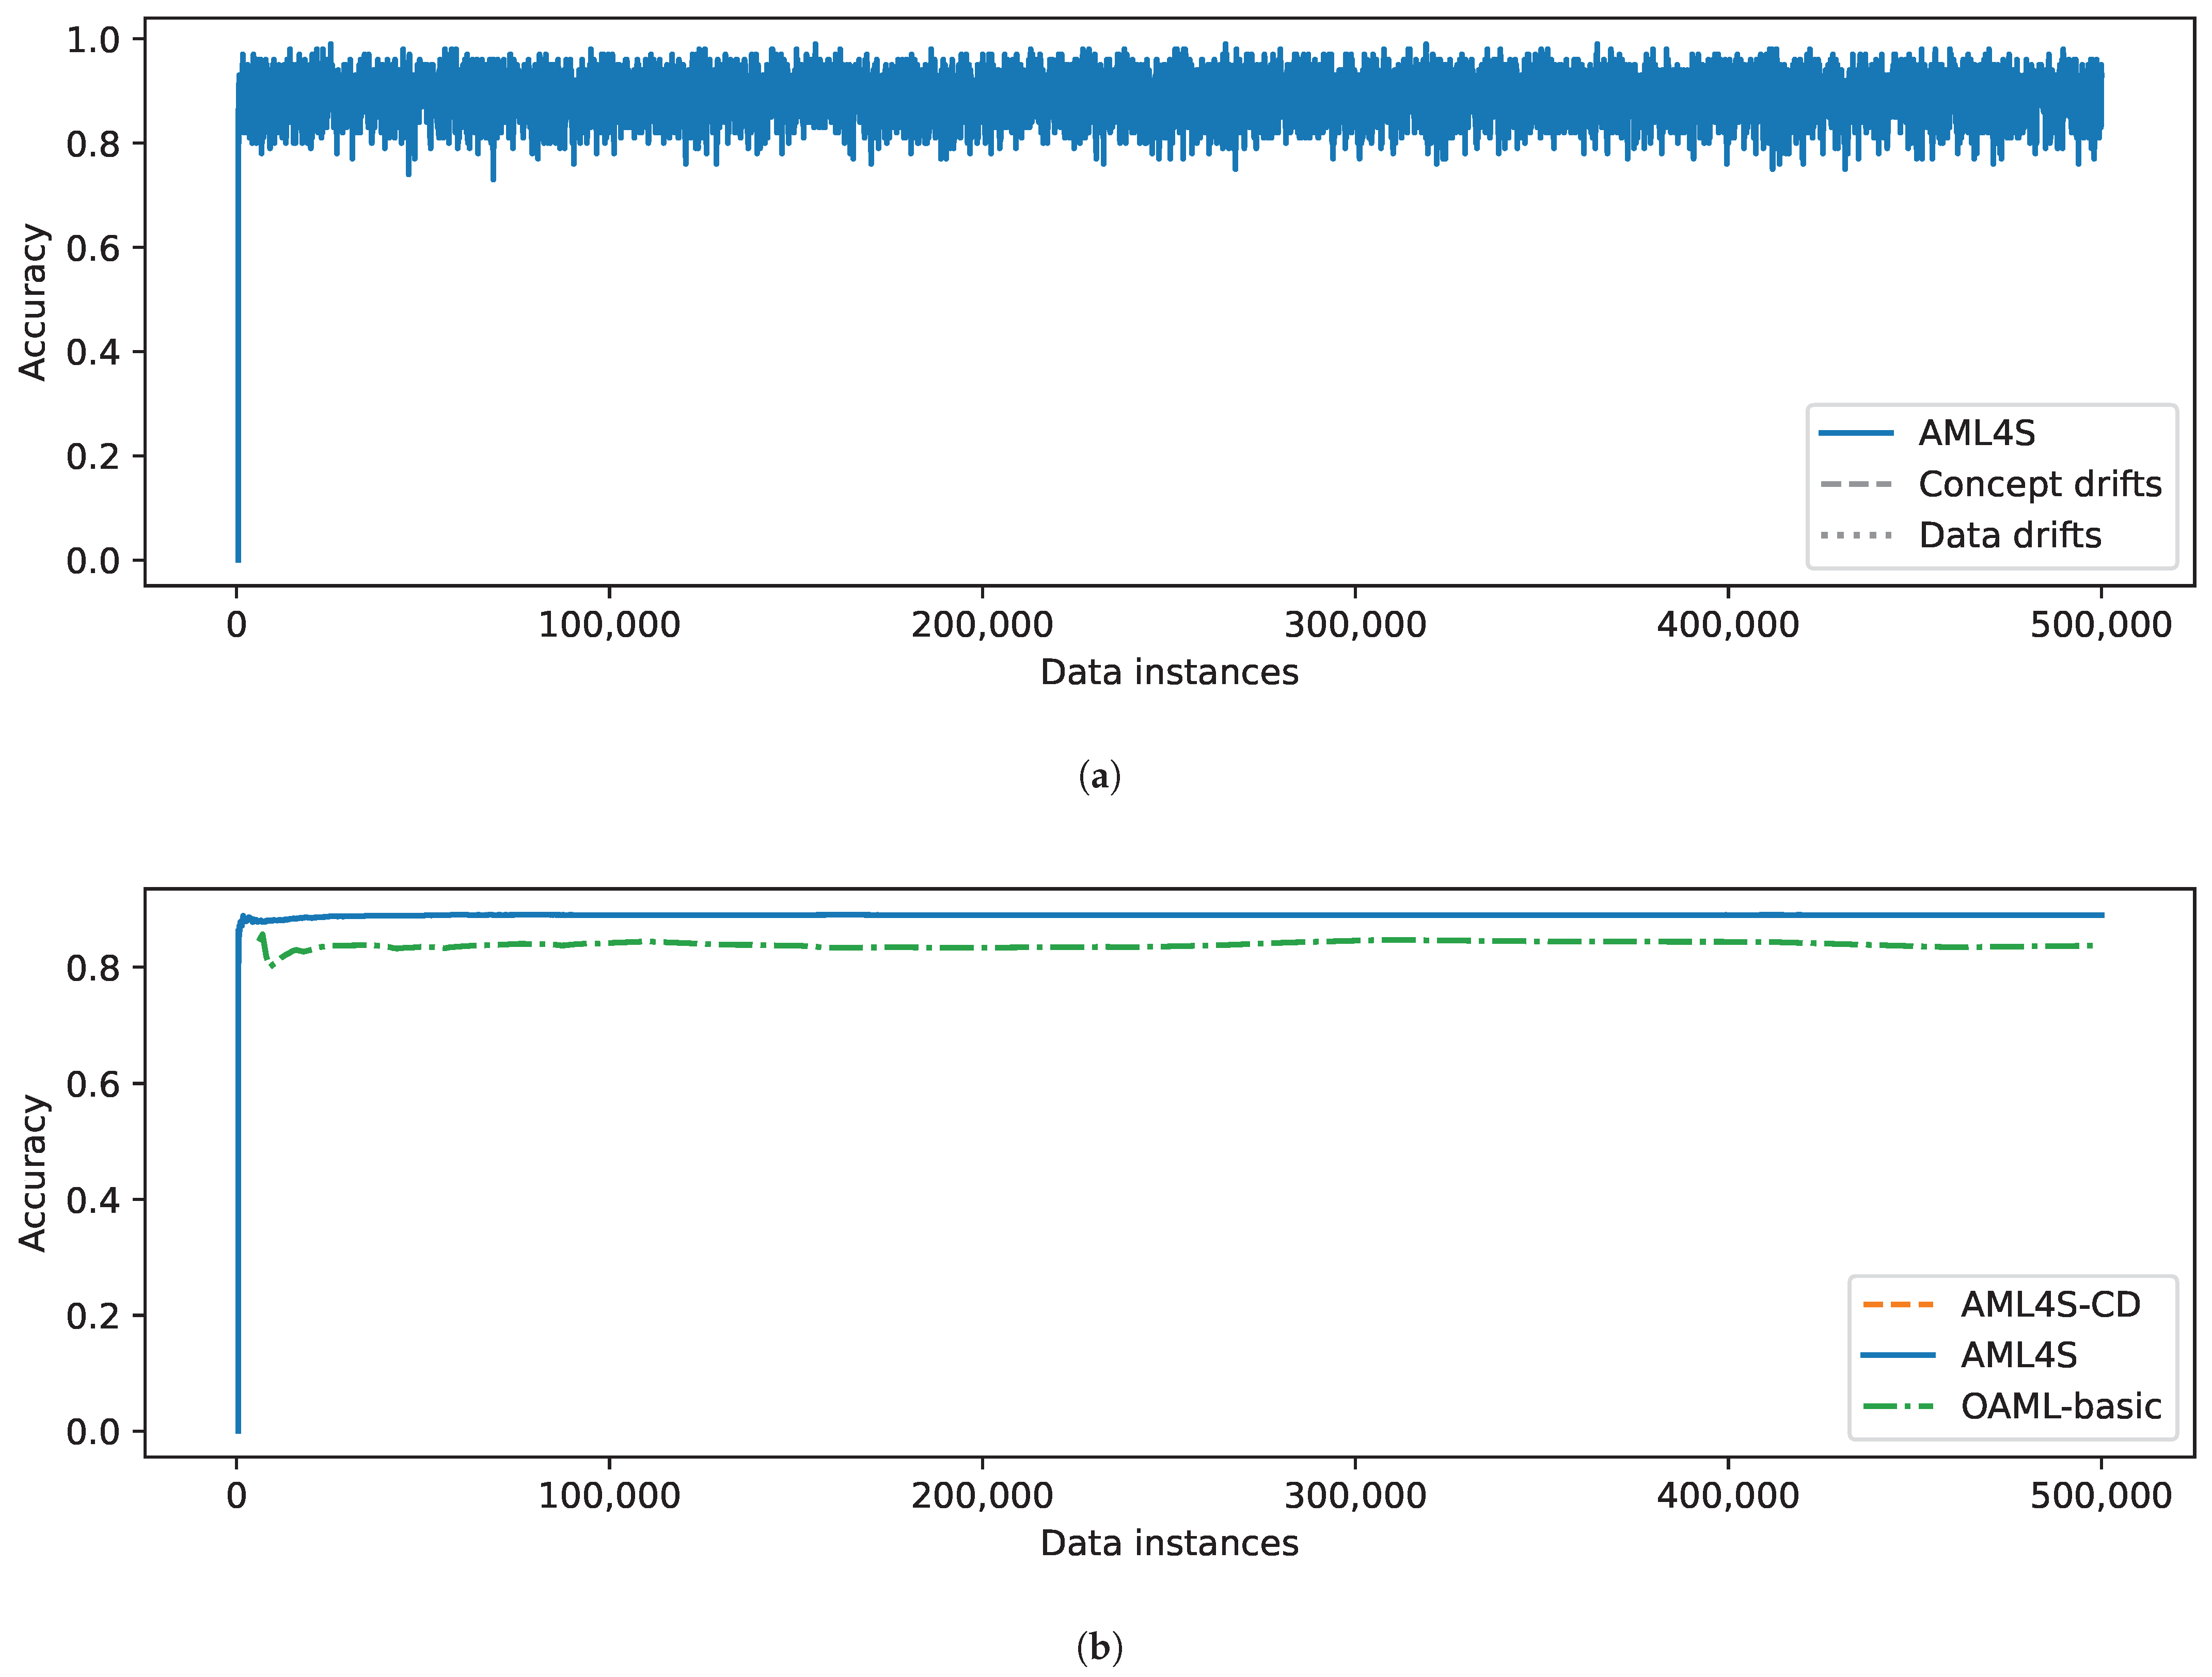Image resolution: width=2212 pixels, height=1677 pixels.
Task: Click the AML4S legend entry in top chart
Action: click(x=1976, y=433)
